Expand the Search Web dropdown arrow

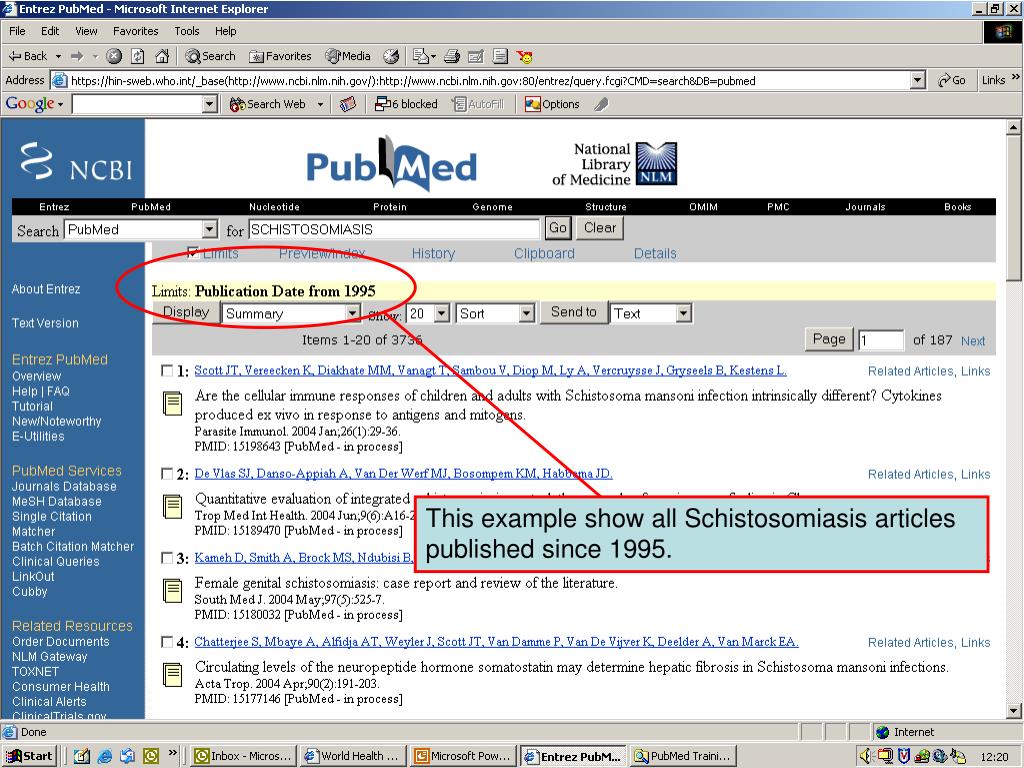(x=321, y=104)
